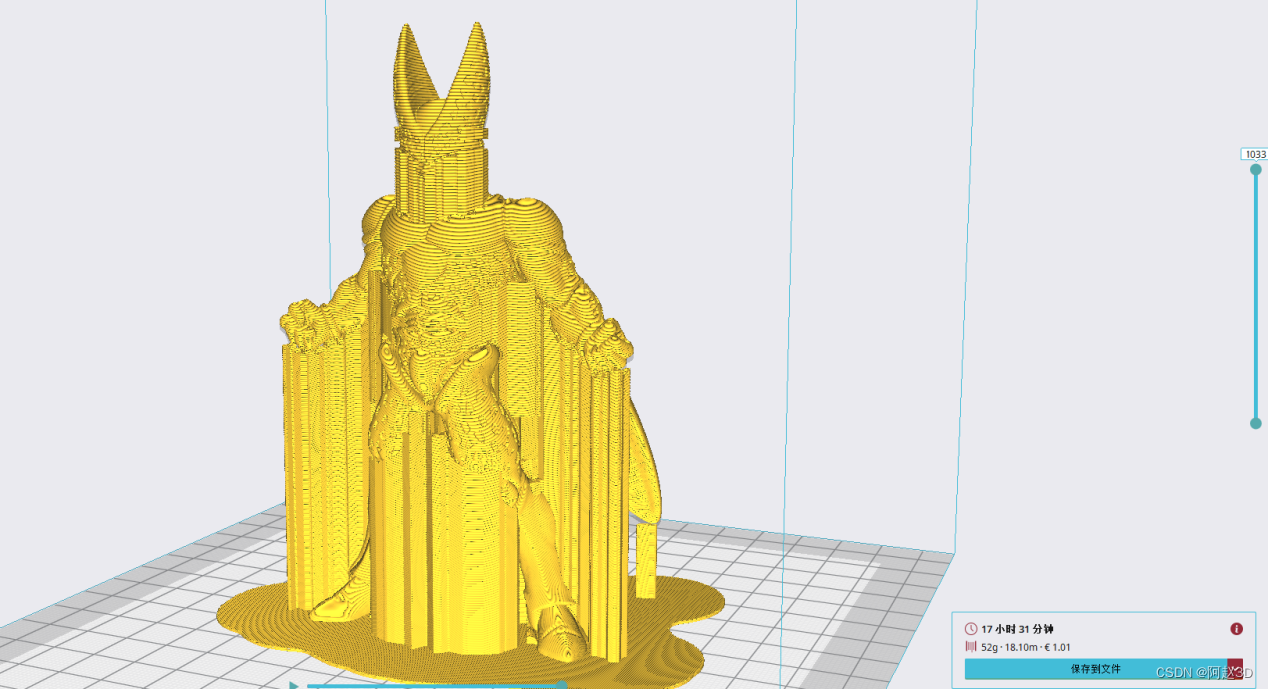Click the upper layer slider handle
The height and width of the screenshot is (689, 1268).
(x=1256, y=169)
